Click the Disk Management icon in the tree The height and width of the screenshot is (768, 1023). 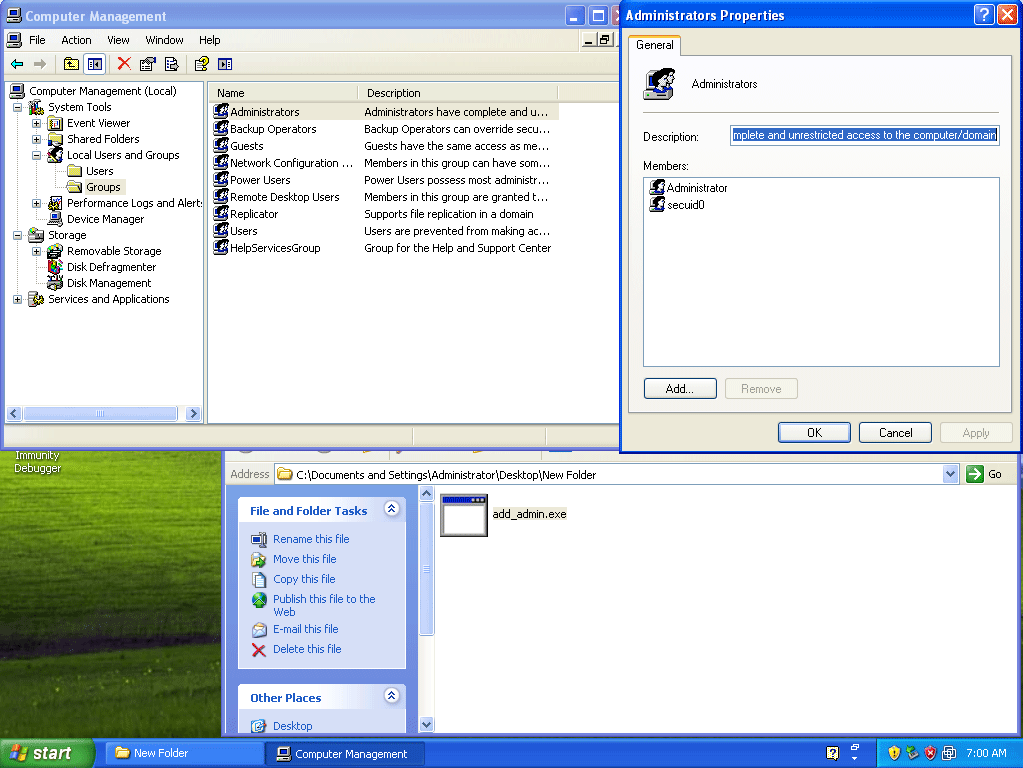pos(55,283)
